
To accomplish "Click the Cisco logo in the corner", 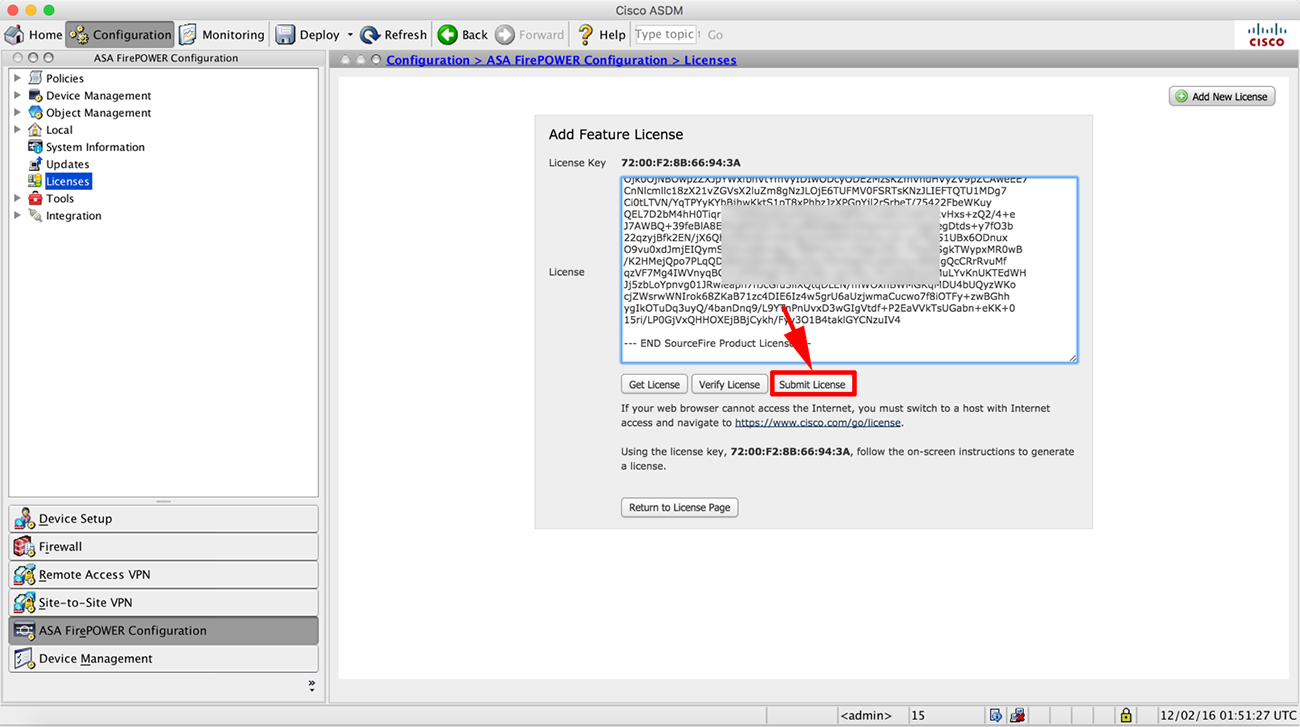I will pos(1267,35).
